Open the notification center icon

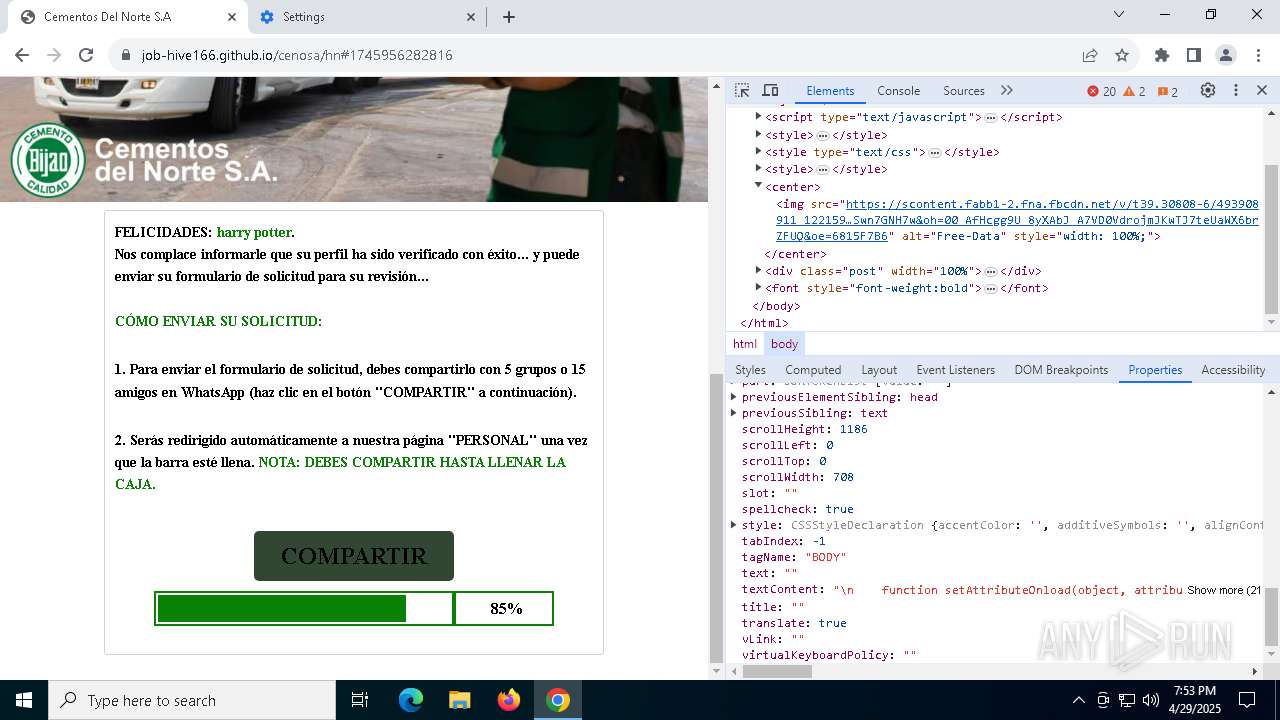pos(1248,700)
